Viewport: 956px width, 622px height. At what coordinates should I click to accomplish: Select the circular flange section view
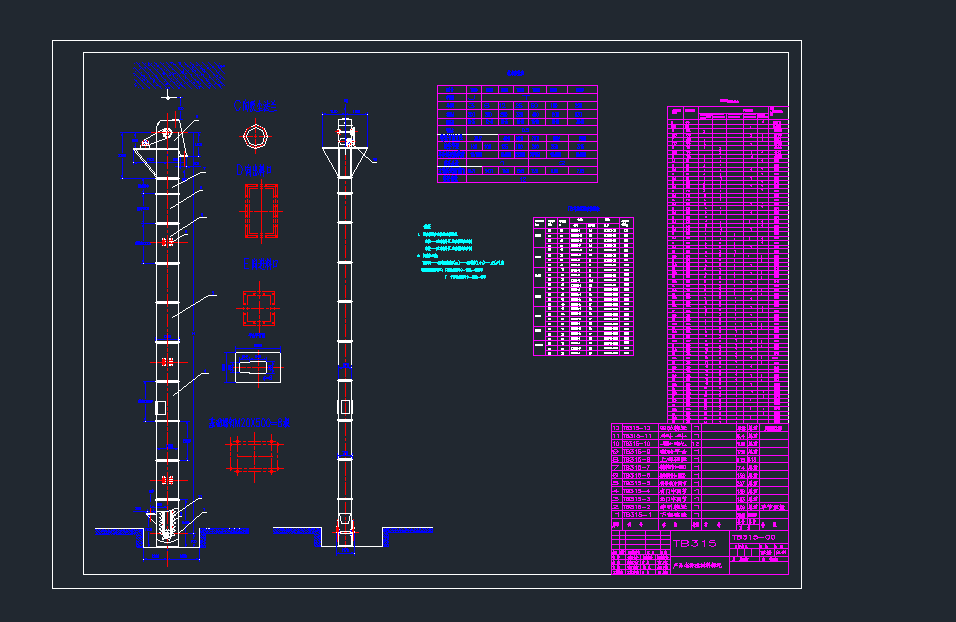[256, 135]
